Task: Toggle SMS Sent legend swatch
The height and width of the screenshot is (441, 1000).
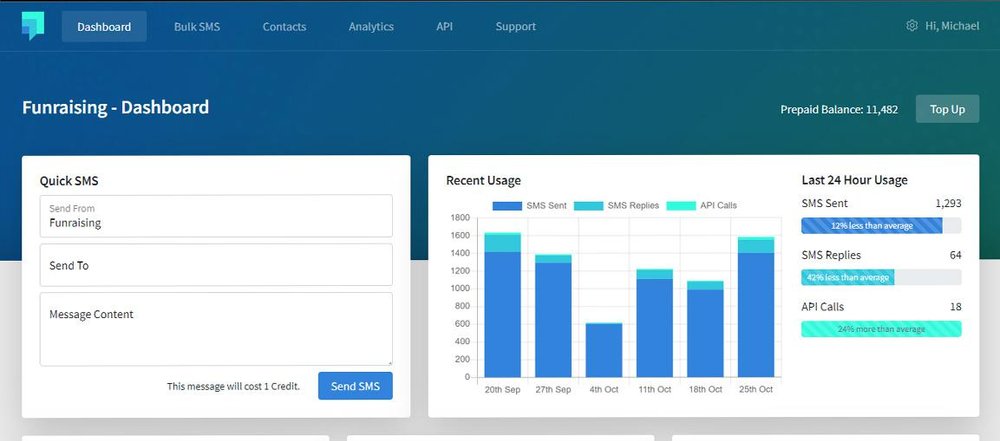Action: click(x=507, y=206)
